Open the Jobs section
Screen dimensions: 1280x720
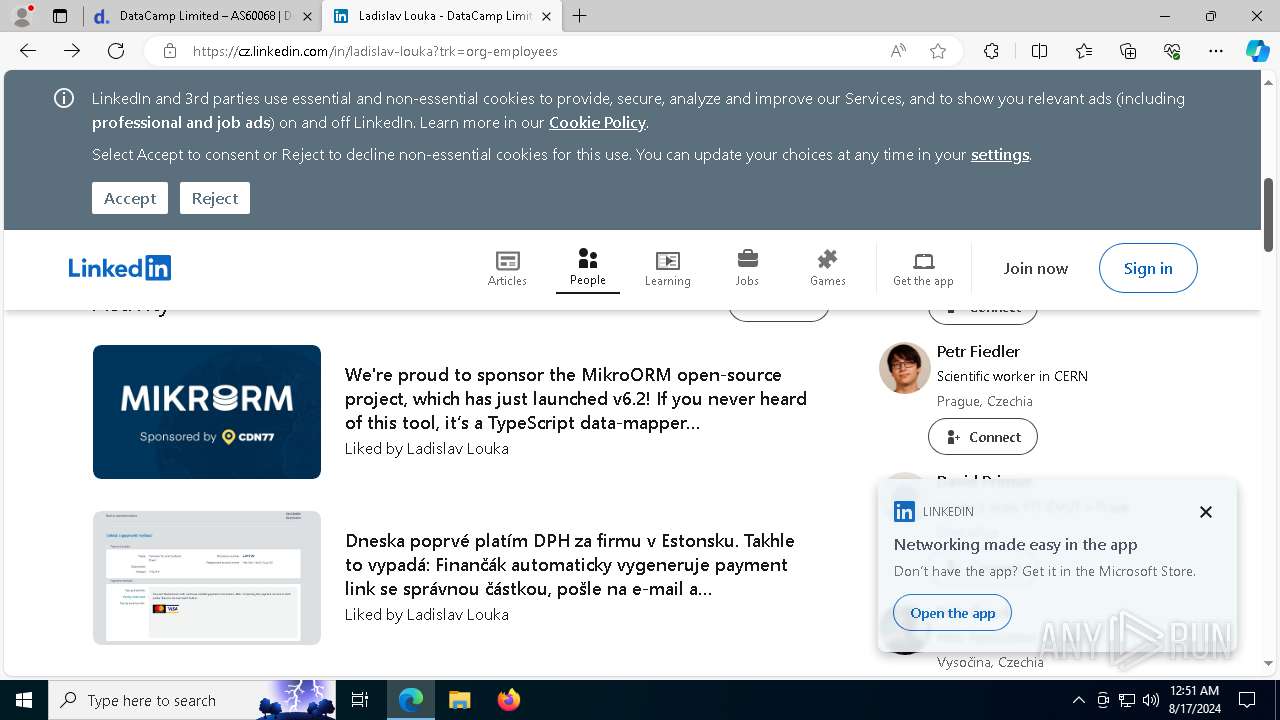[747, 268]
